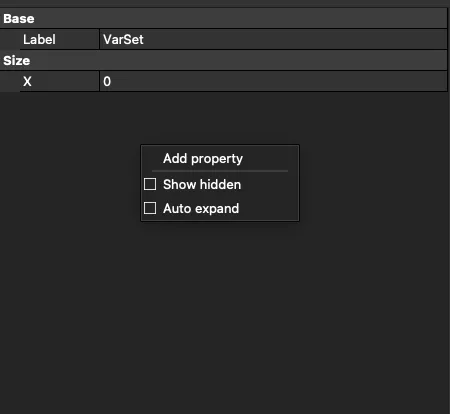This screenshot has height=414, width=450.
Task: Select the Show hidden menu text
Action: (202, 184)
